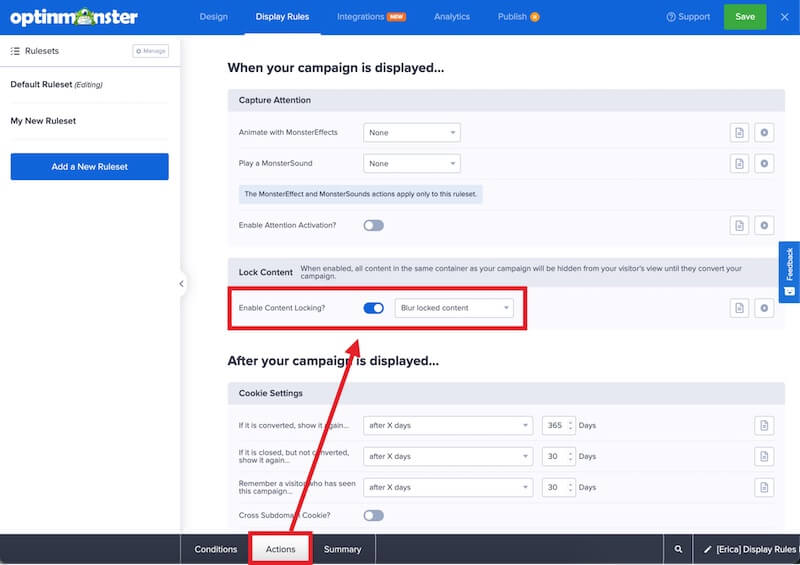Image resolution: width=800 pixels, height=565 pixels.
Task: Play video icon for Enable Content Locking
Action: pos(764,308)
